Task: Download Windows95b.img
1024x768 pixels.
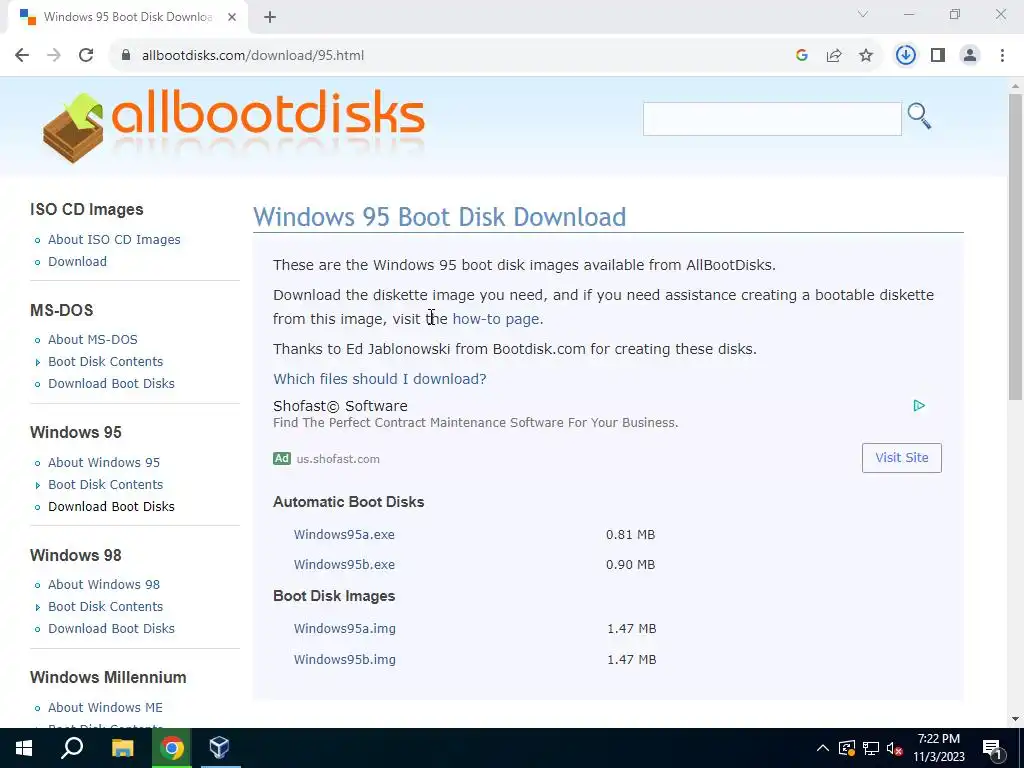Action: tap(344, 659)
